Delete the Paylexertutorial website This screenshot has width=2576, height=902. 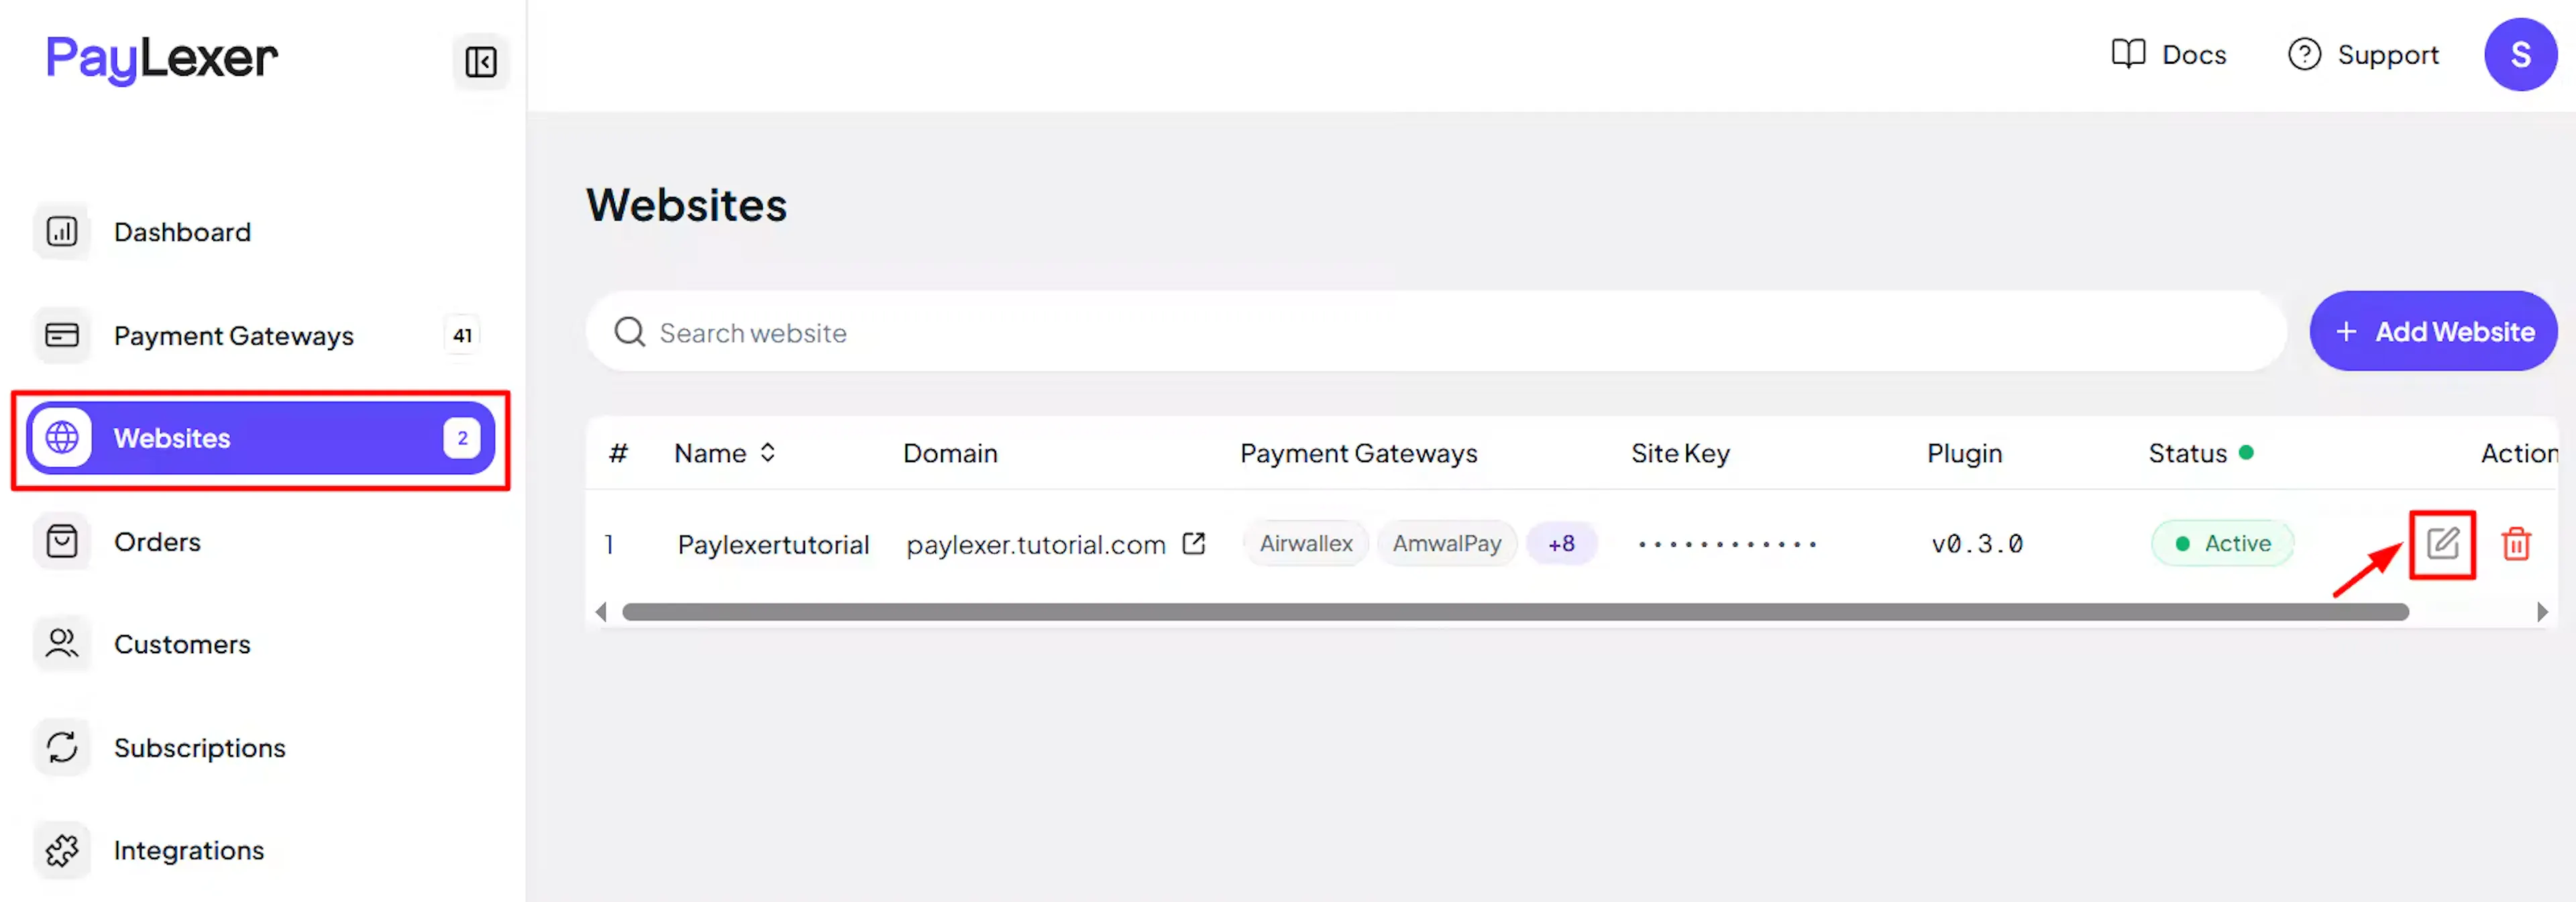(x=2515, y=544)
